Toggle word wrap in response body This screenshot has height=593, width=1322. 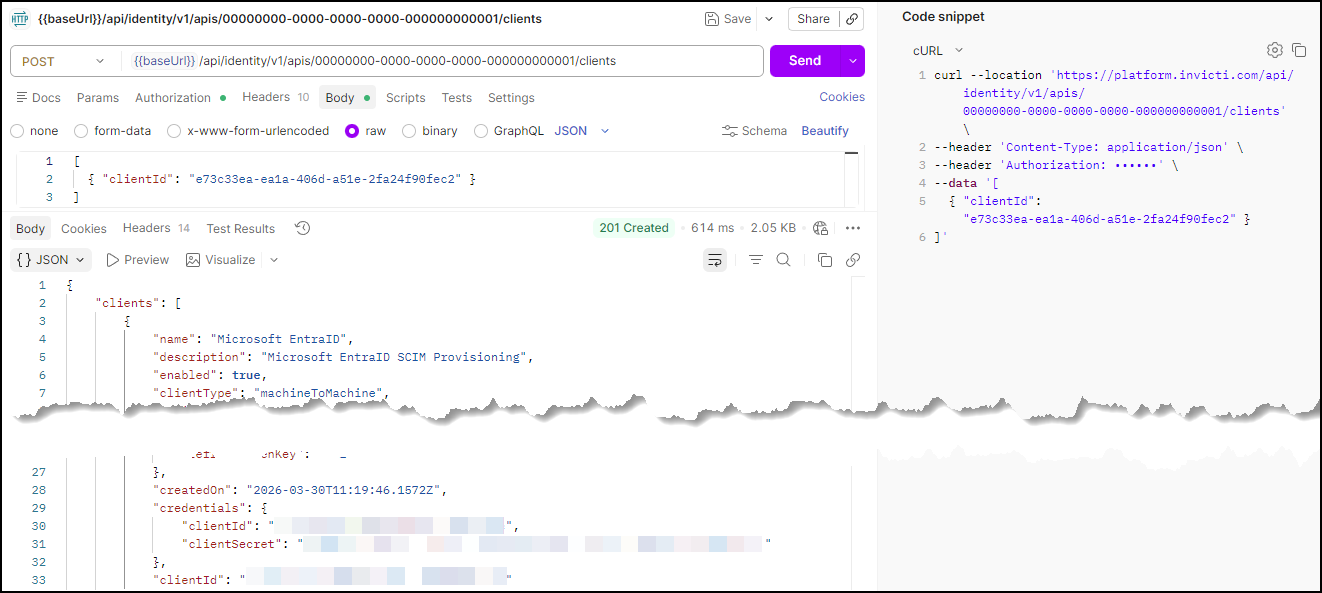click(x=715, y=260)
